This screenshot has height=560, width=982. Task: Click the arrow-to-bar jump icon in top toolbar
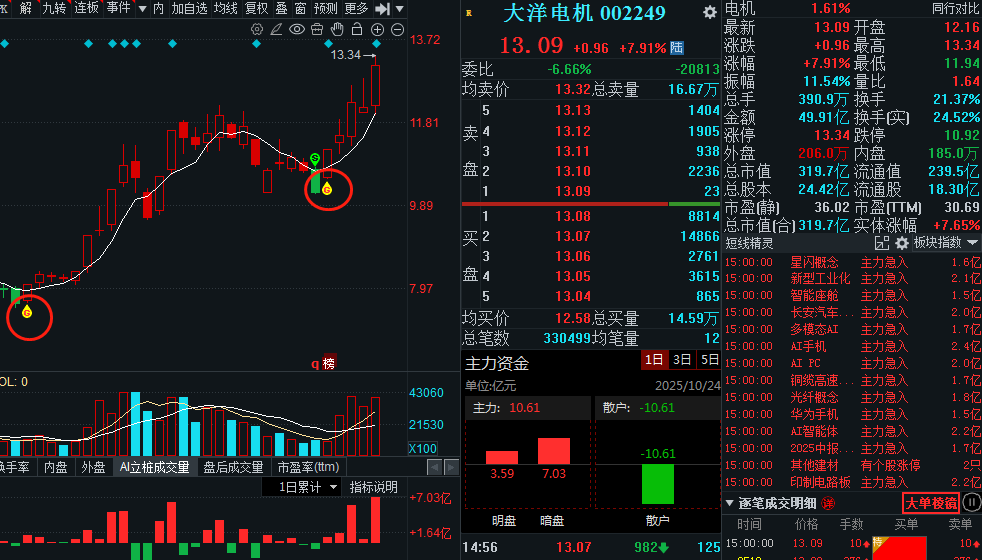tap(382, 9)
